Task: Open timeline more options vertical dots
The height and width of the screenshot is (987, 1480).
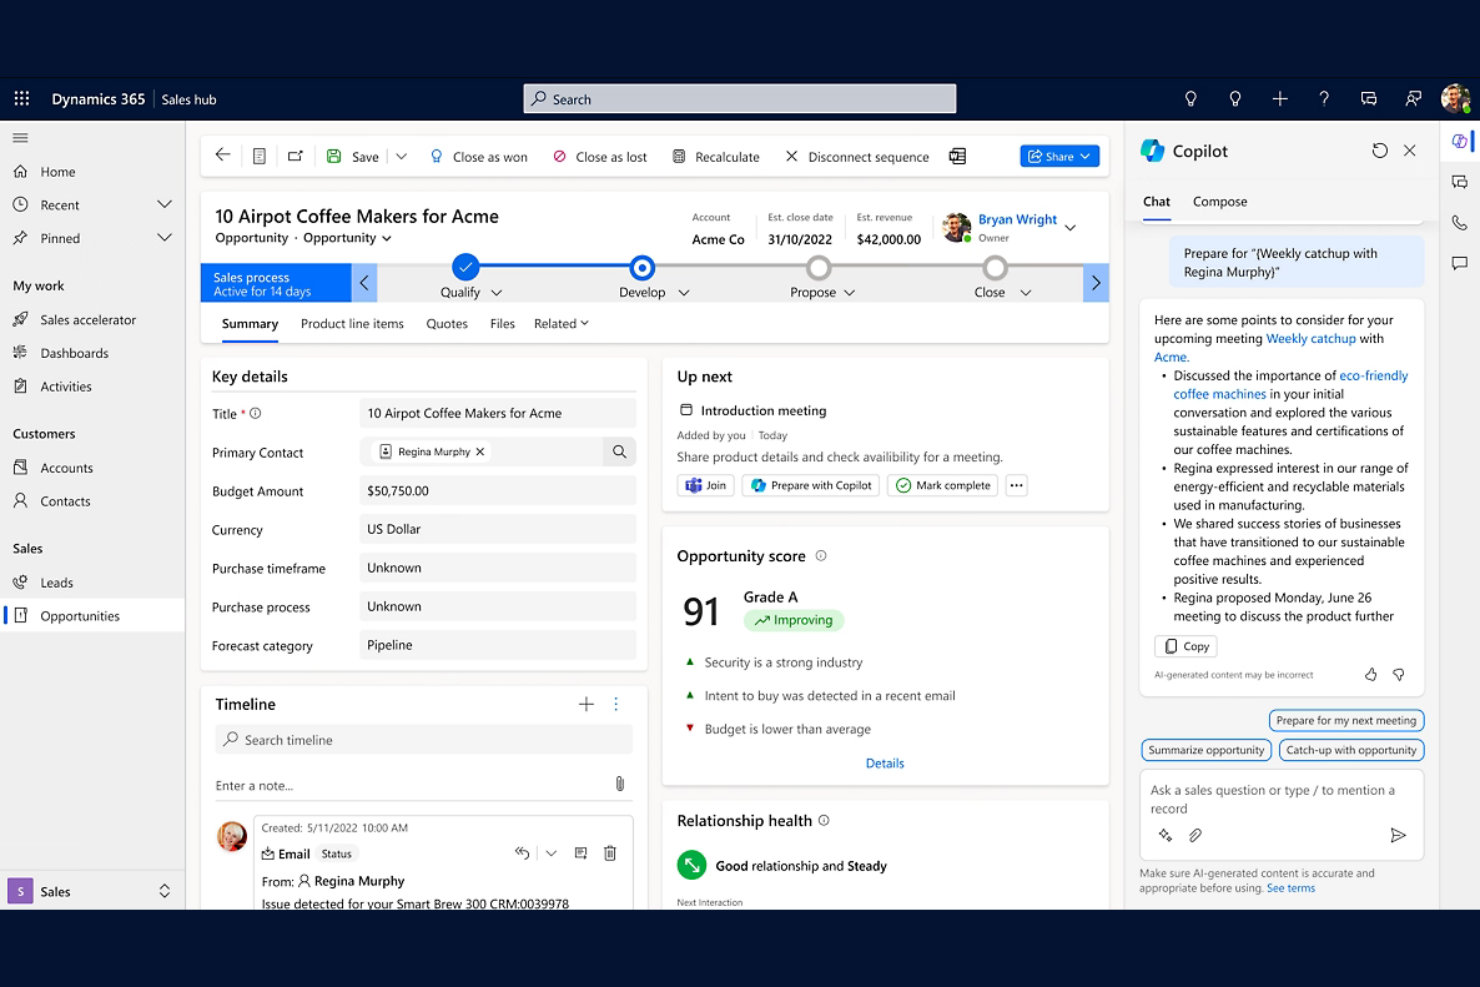Action: (x=616, y=704)
